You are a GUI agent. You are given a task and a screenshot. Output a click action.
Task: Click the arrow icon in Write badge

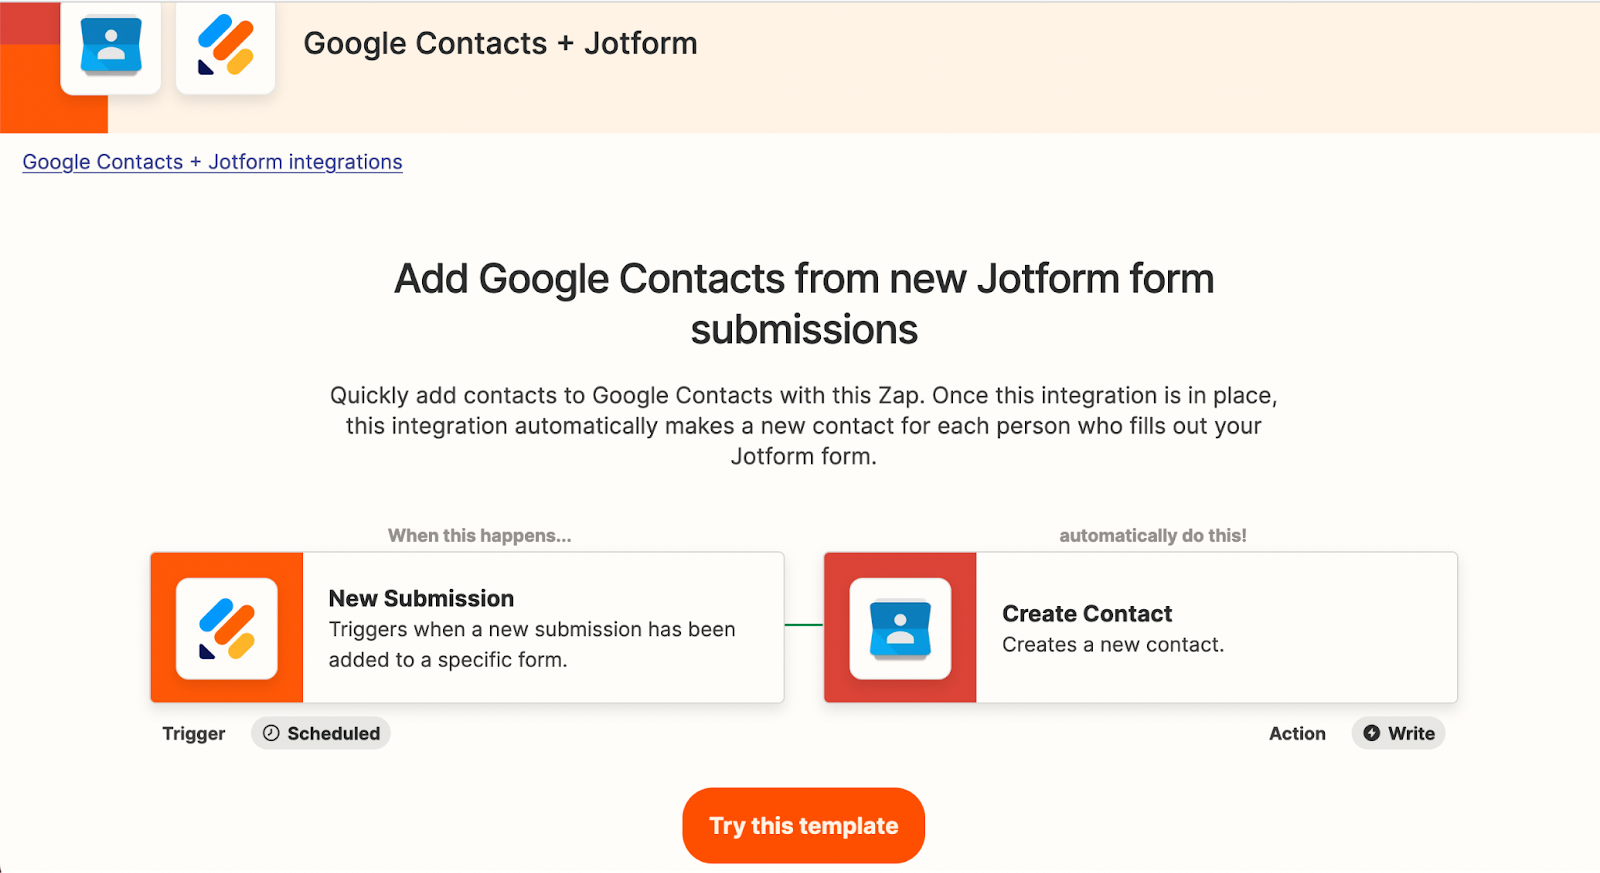[x=1372, y=733]
